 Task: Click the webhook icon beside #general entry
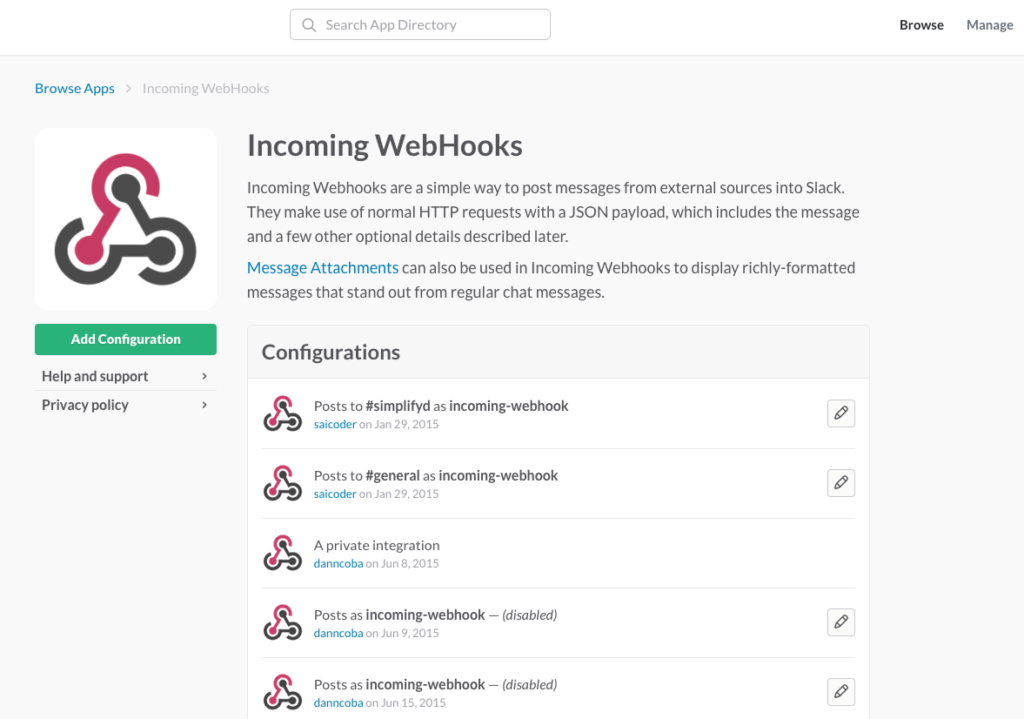[283, 484]
